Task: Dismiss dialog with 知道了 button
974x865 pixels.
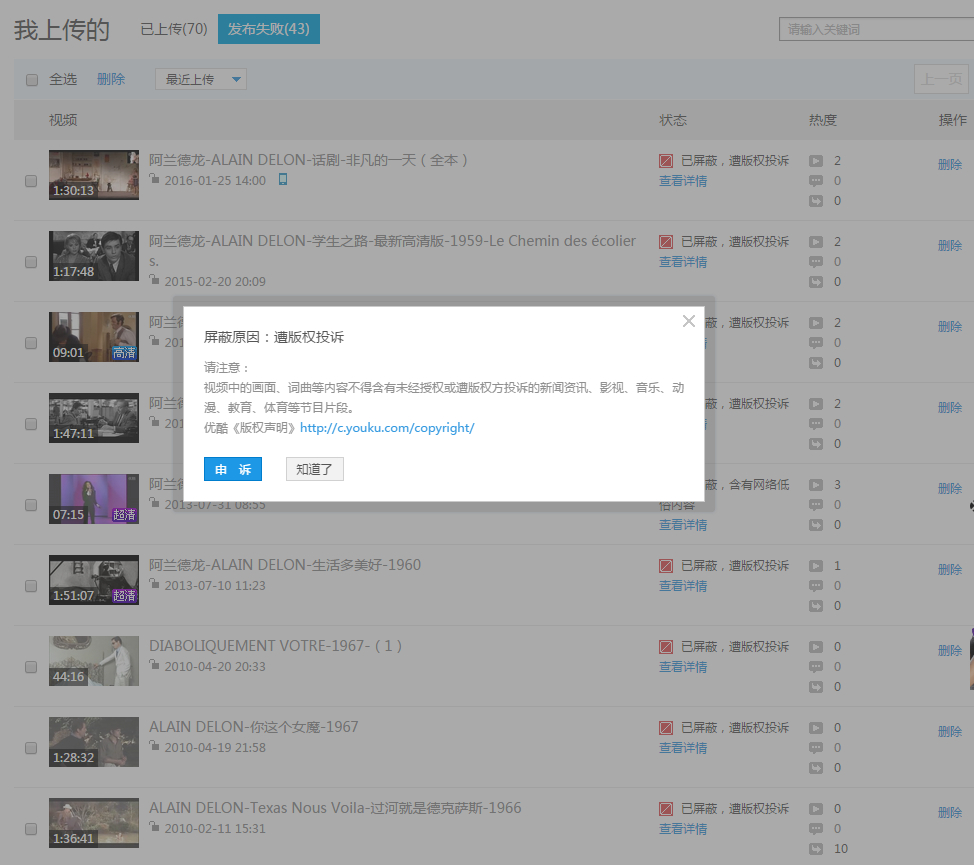Action: point(314,469)
